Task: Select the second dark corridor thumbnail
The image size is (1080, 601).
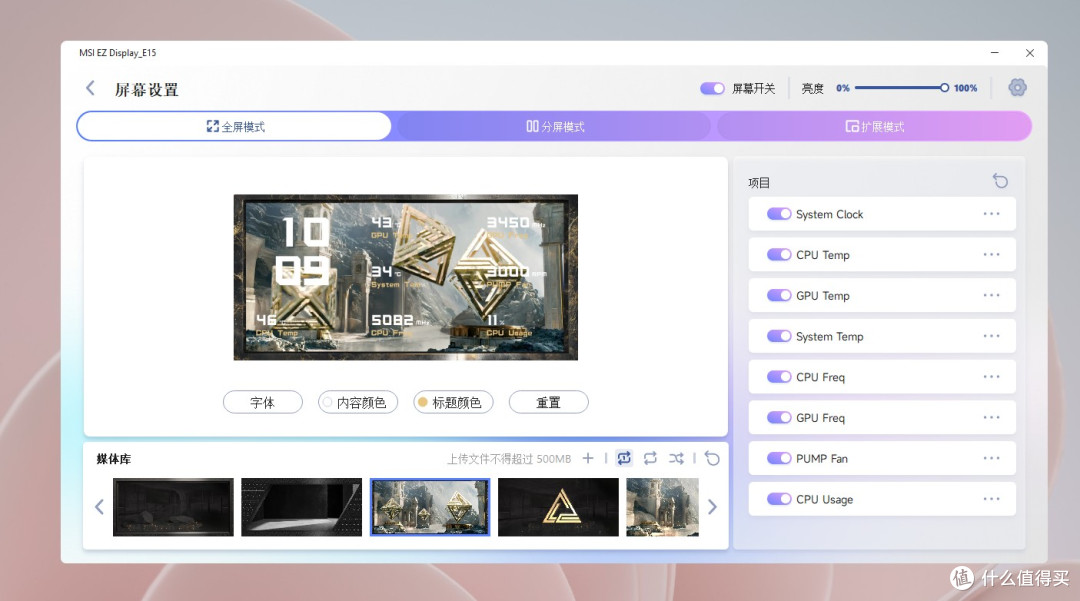Action: [302, 507]
